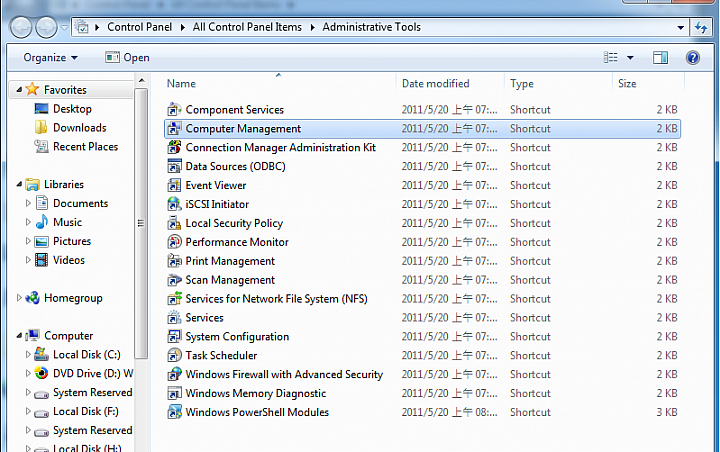Click the Connection Manager Administration Kit icon

point(174,147)
